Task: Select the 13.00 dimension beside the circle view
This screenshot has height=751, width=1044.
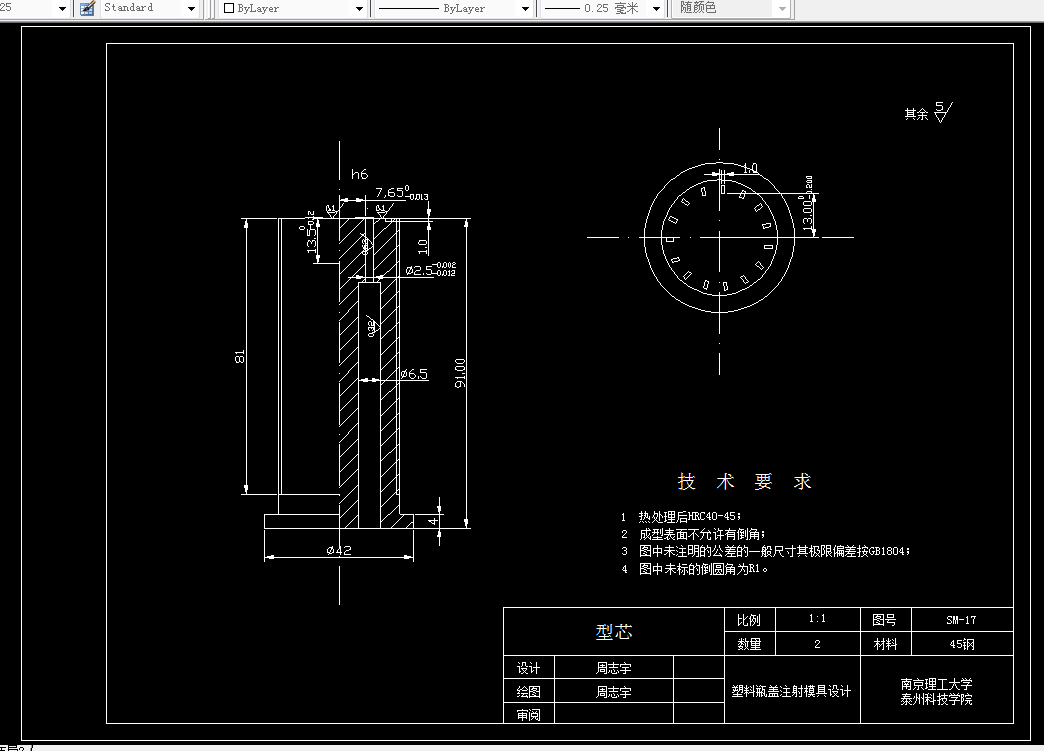Action: pos(807,204)
